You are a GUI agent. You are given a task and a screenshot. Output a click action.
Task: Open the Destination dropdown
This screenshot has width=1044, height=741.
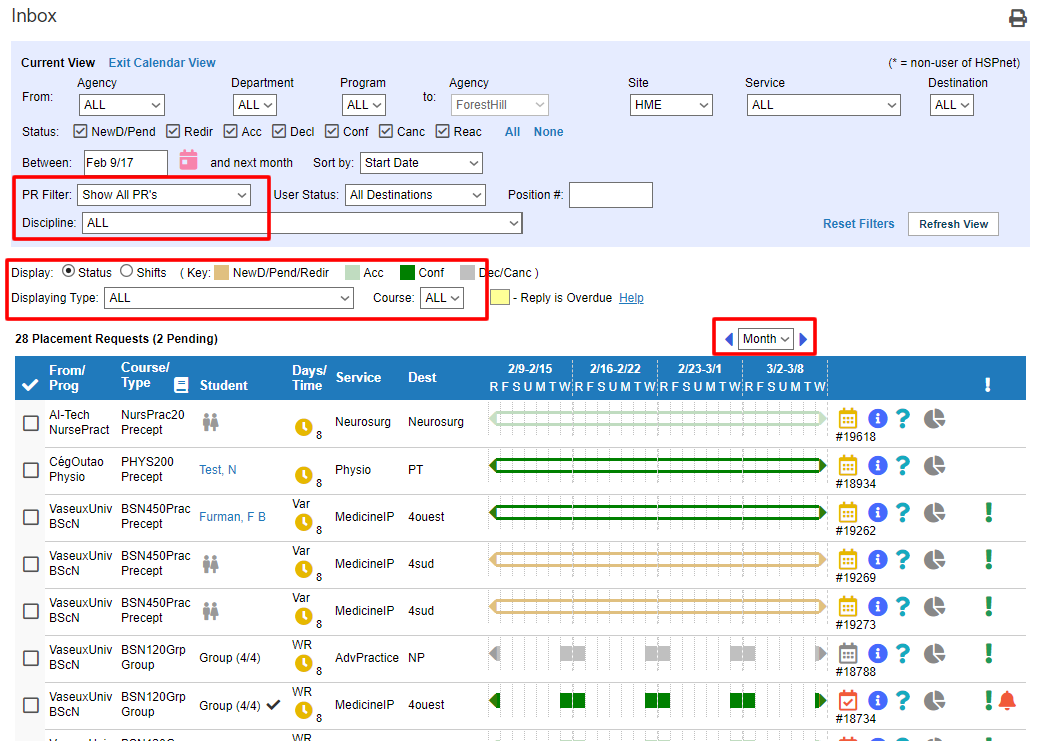[x=951, y=105]
